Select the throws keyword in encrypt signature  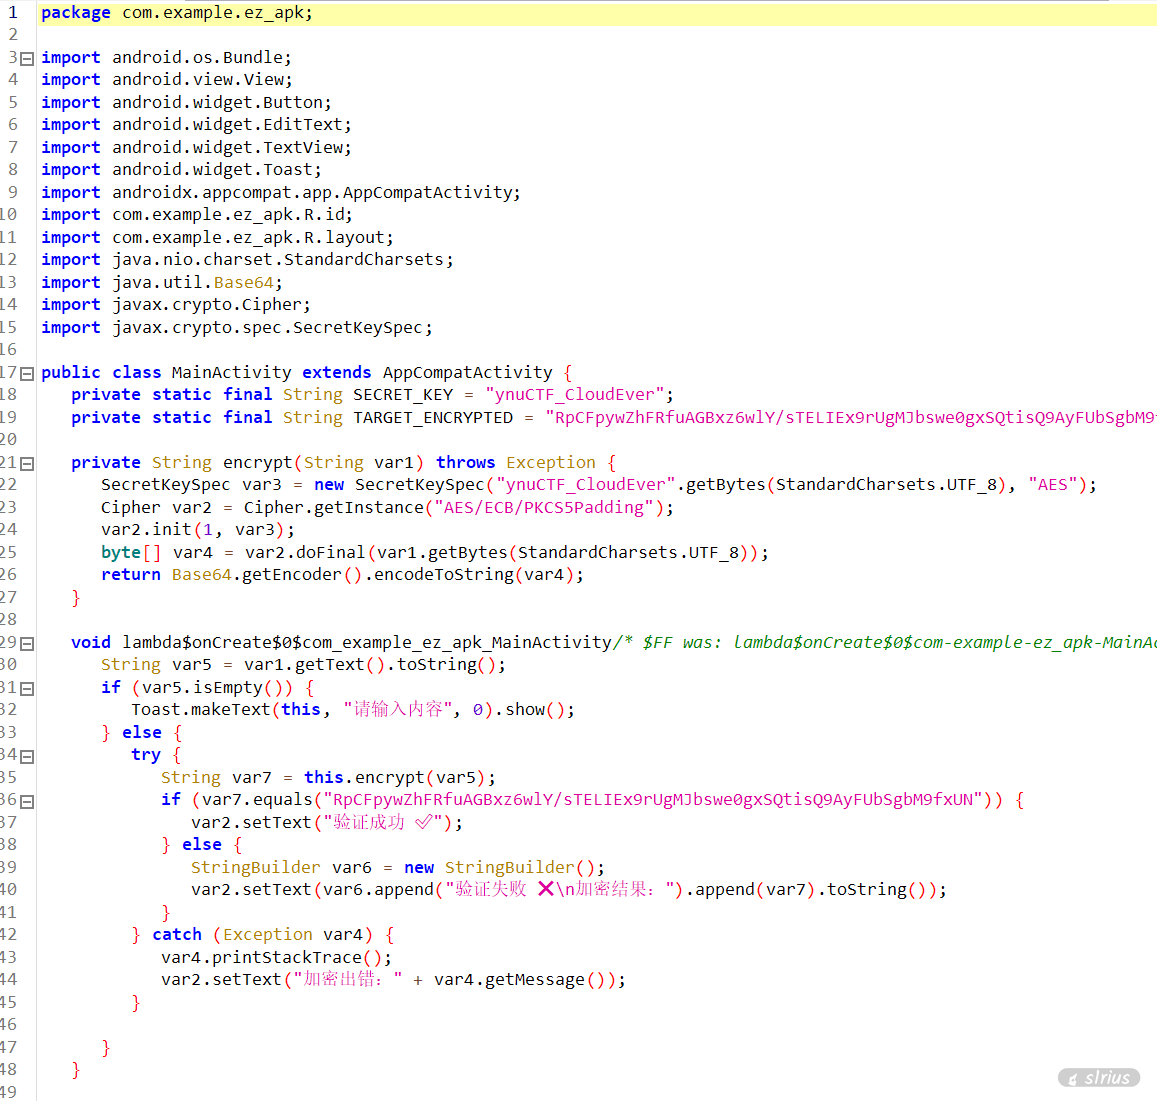465,463
